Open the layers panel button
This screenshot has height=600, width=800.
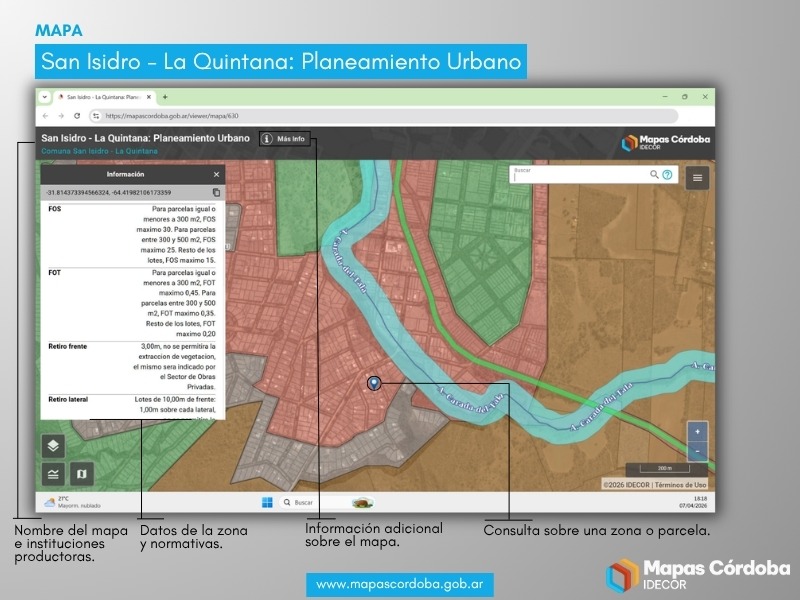54,446
